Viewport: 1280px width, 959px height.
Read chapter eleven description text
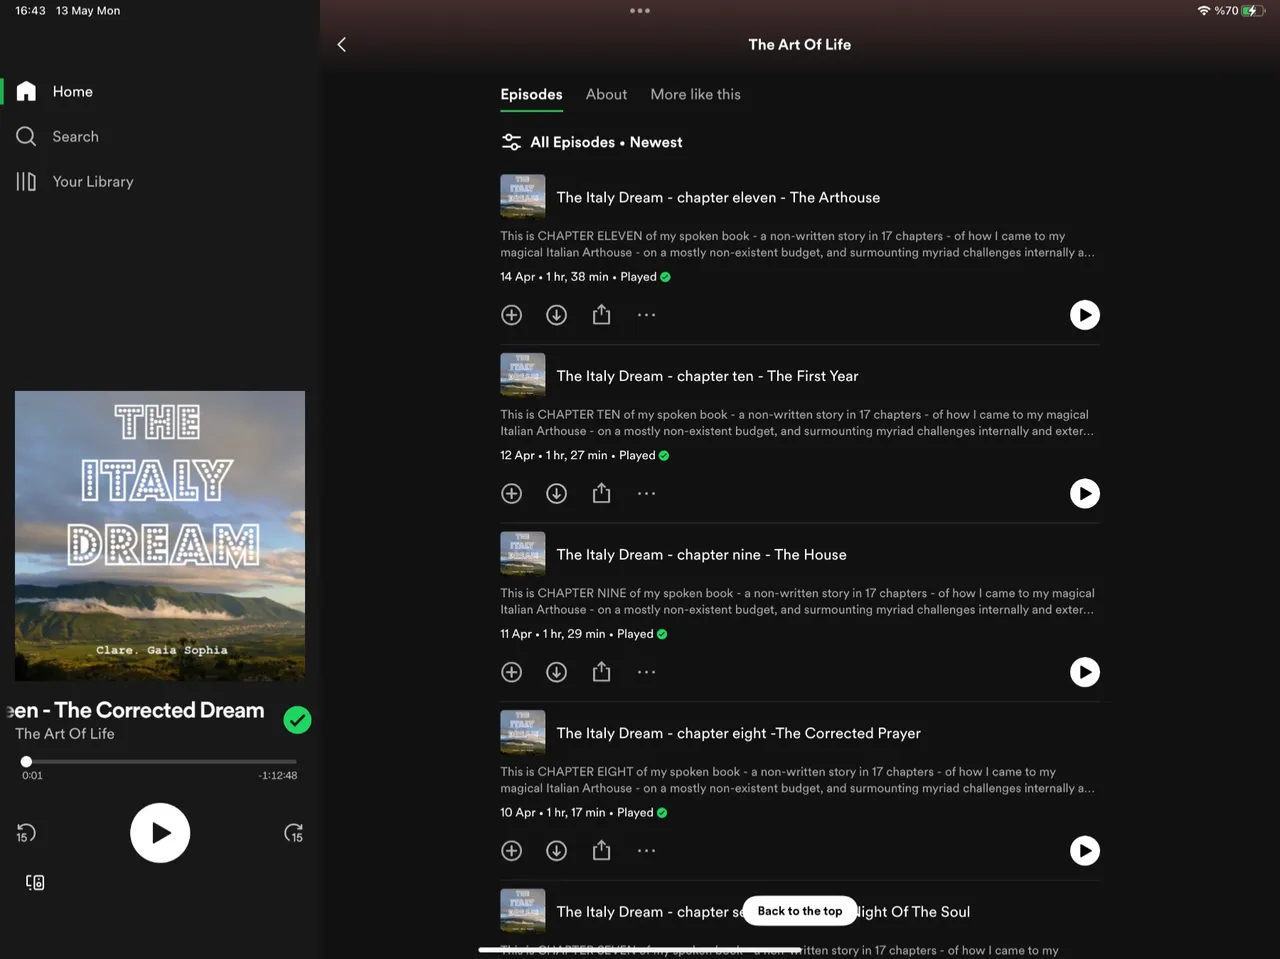tap(797, 244)
